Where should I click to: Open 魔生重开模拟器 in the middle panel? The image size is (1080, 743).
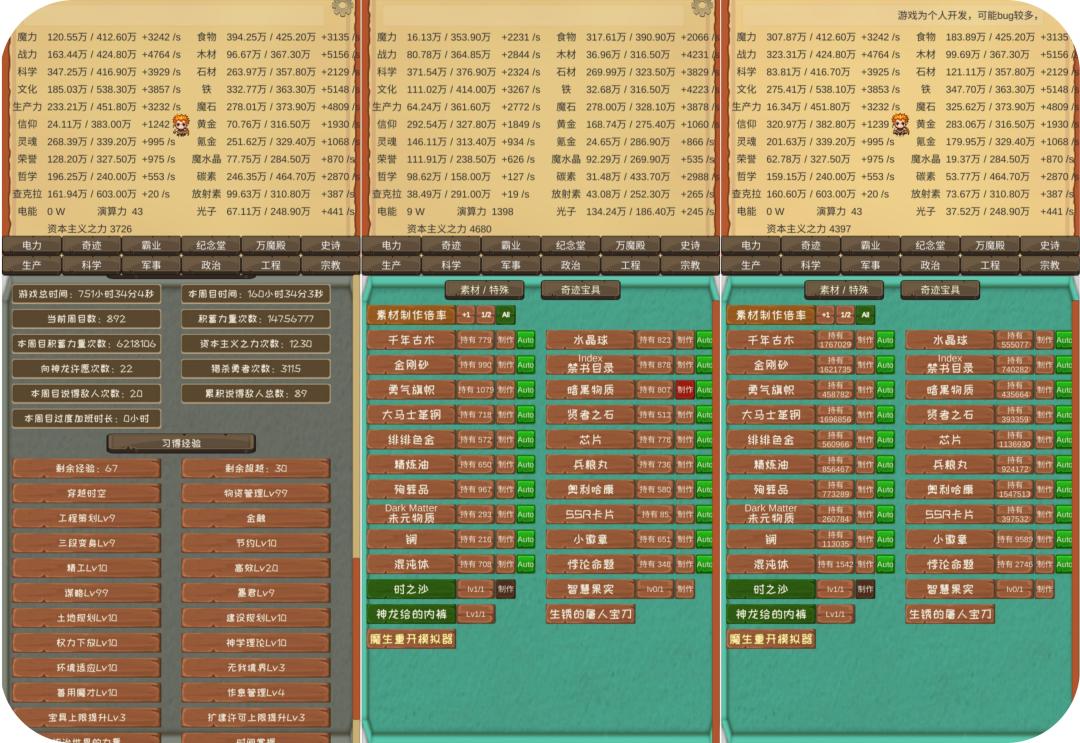pyautogui.click(x=411, y=639)
